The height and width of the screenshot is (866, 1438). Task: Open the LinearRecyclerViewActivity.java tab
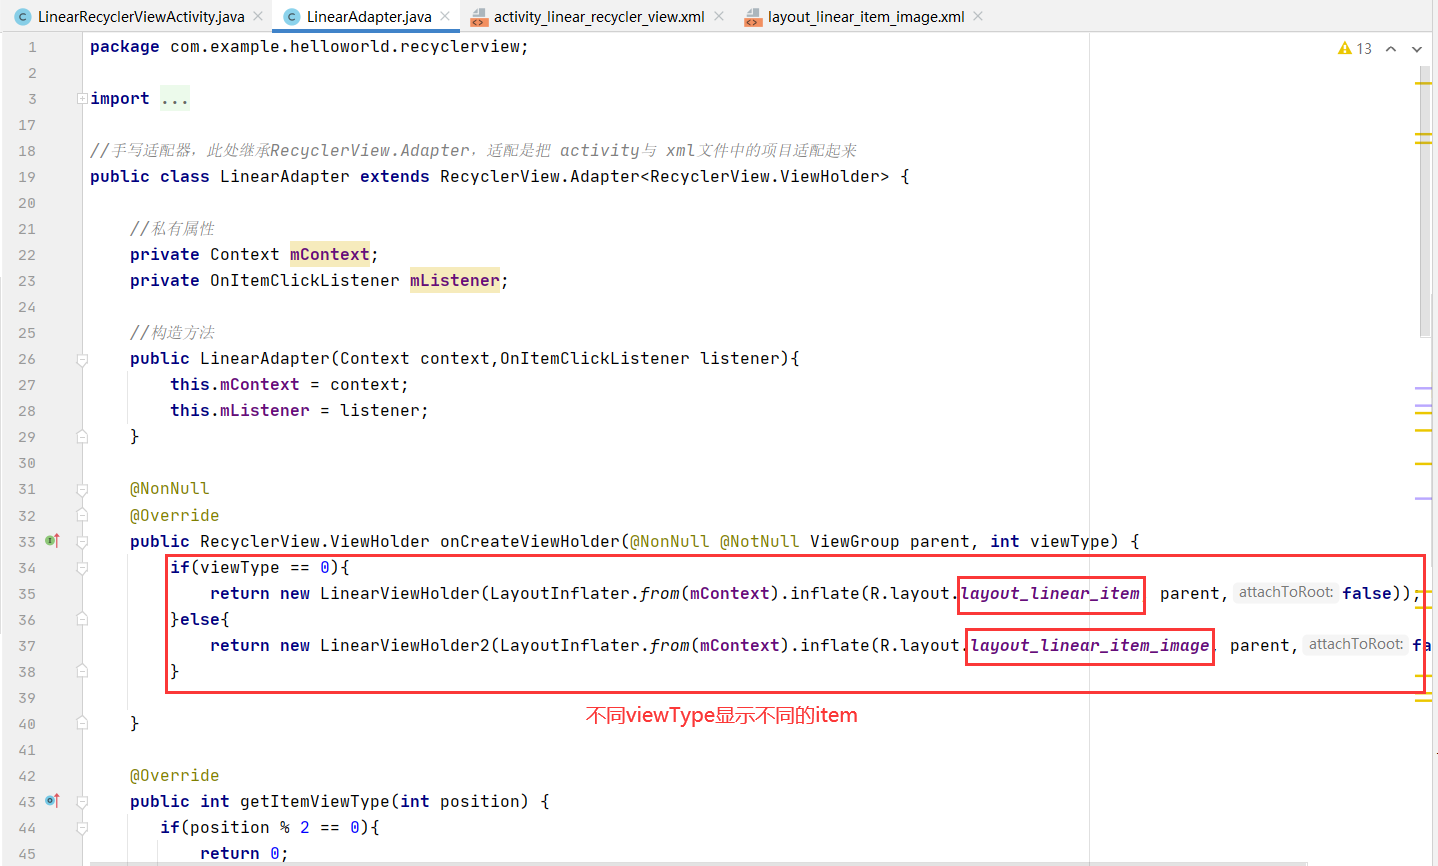(141, 16)
